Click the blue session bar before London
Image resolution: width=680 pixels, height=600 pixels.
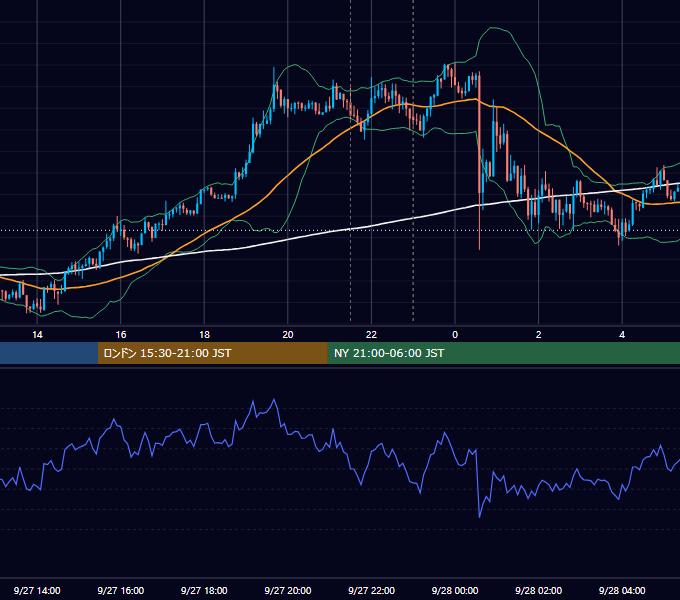click(49, 353)
